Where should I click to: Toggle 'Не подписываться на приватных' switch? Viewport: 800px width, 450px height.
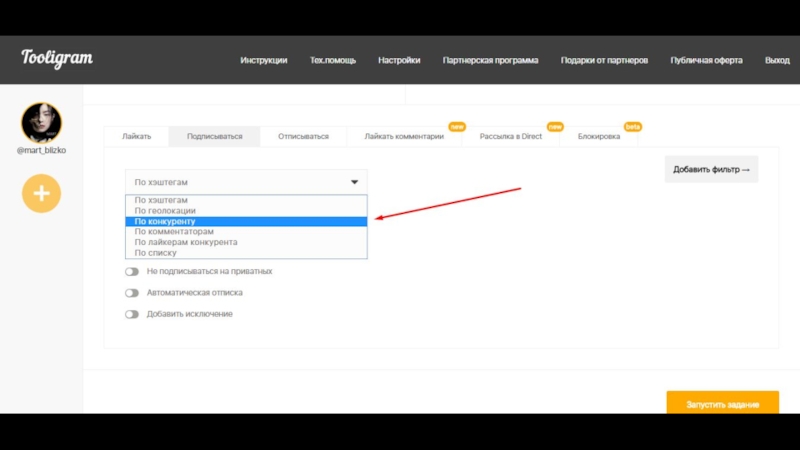[x=131, y=271]
